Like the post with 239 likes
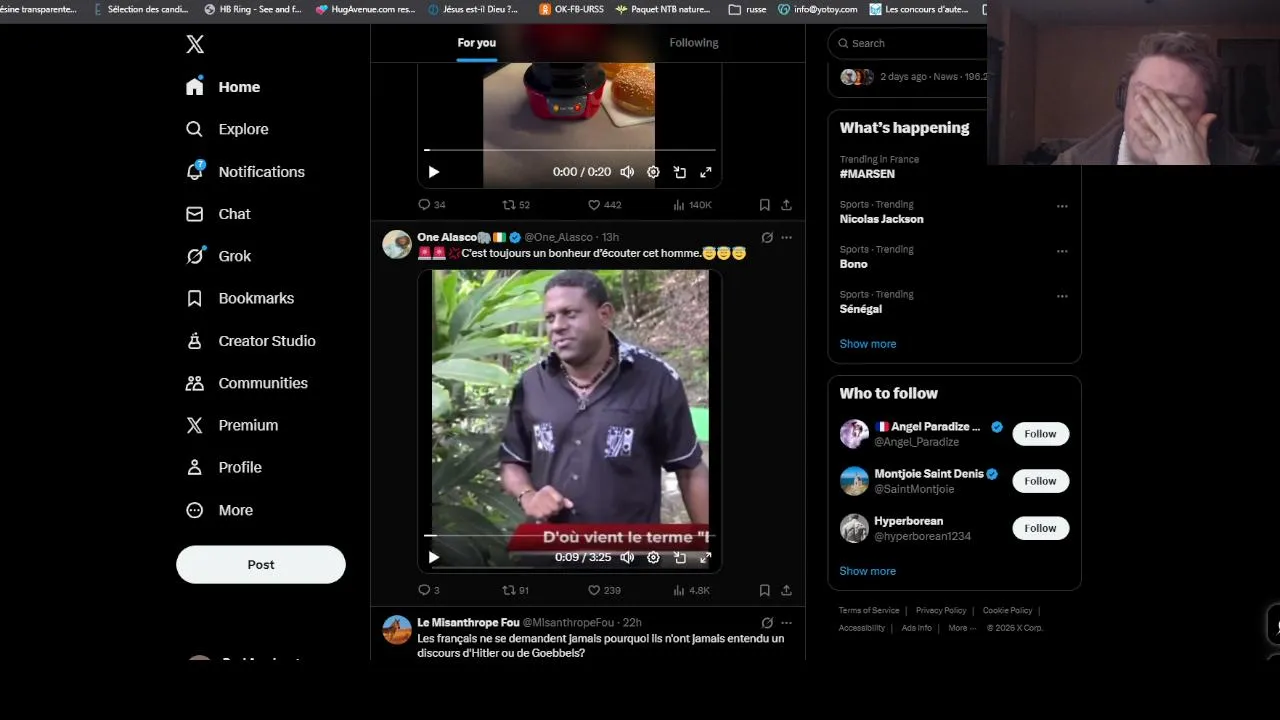 pos(604,590)
